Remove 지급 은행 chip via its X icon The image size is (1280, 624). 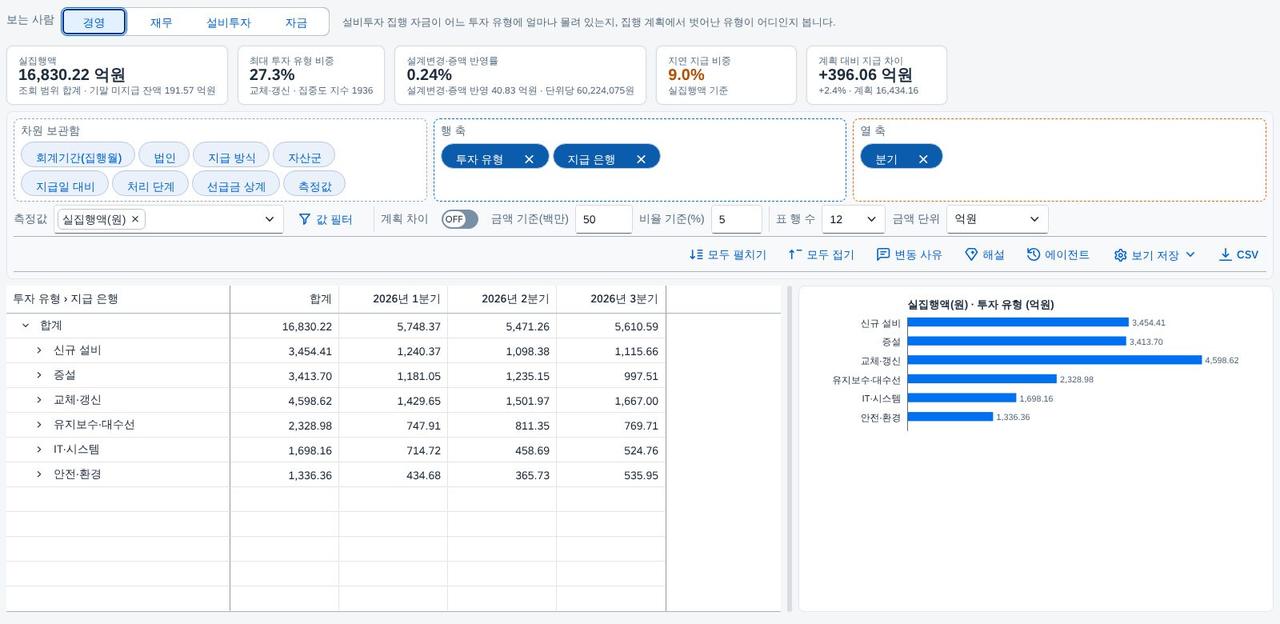coord(641,159)
